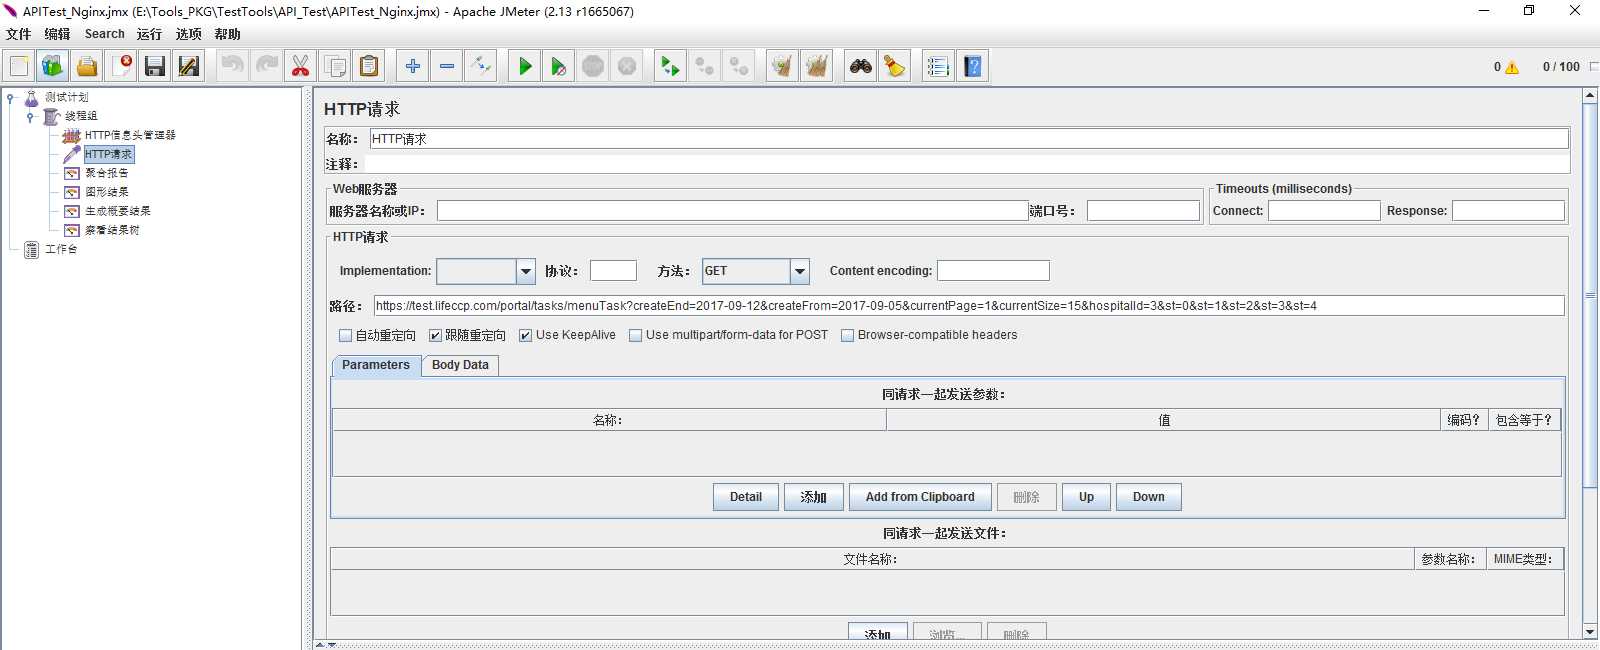Click the Cut scissors icon
Viewport: 1600px width, 650px height.
(300, 66)
